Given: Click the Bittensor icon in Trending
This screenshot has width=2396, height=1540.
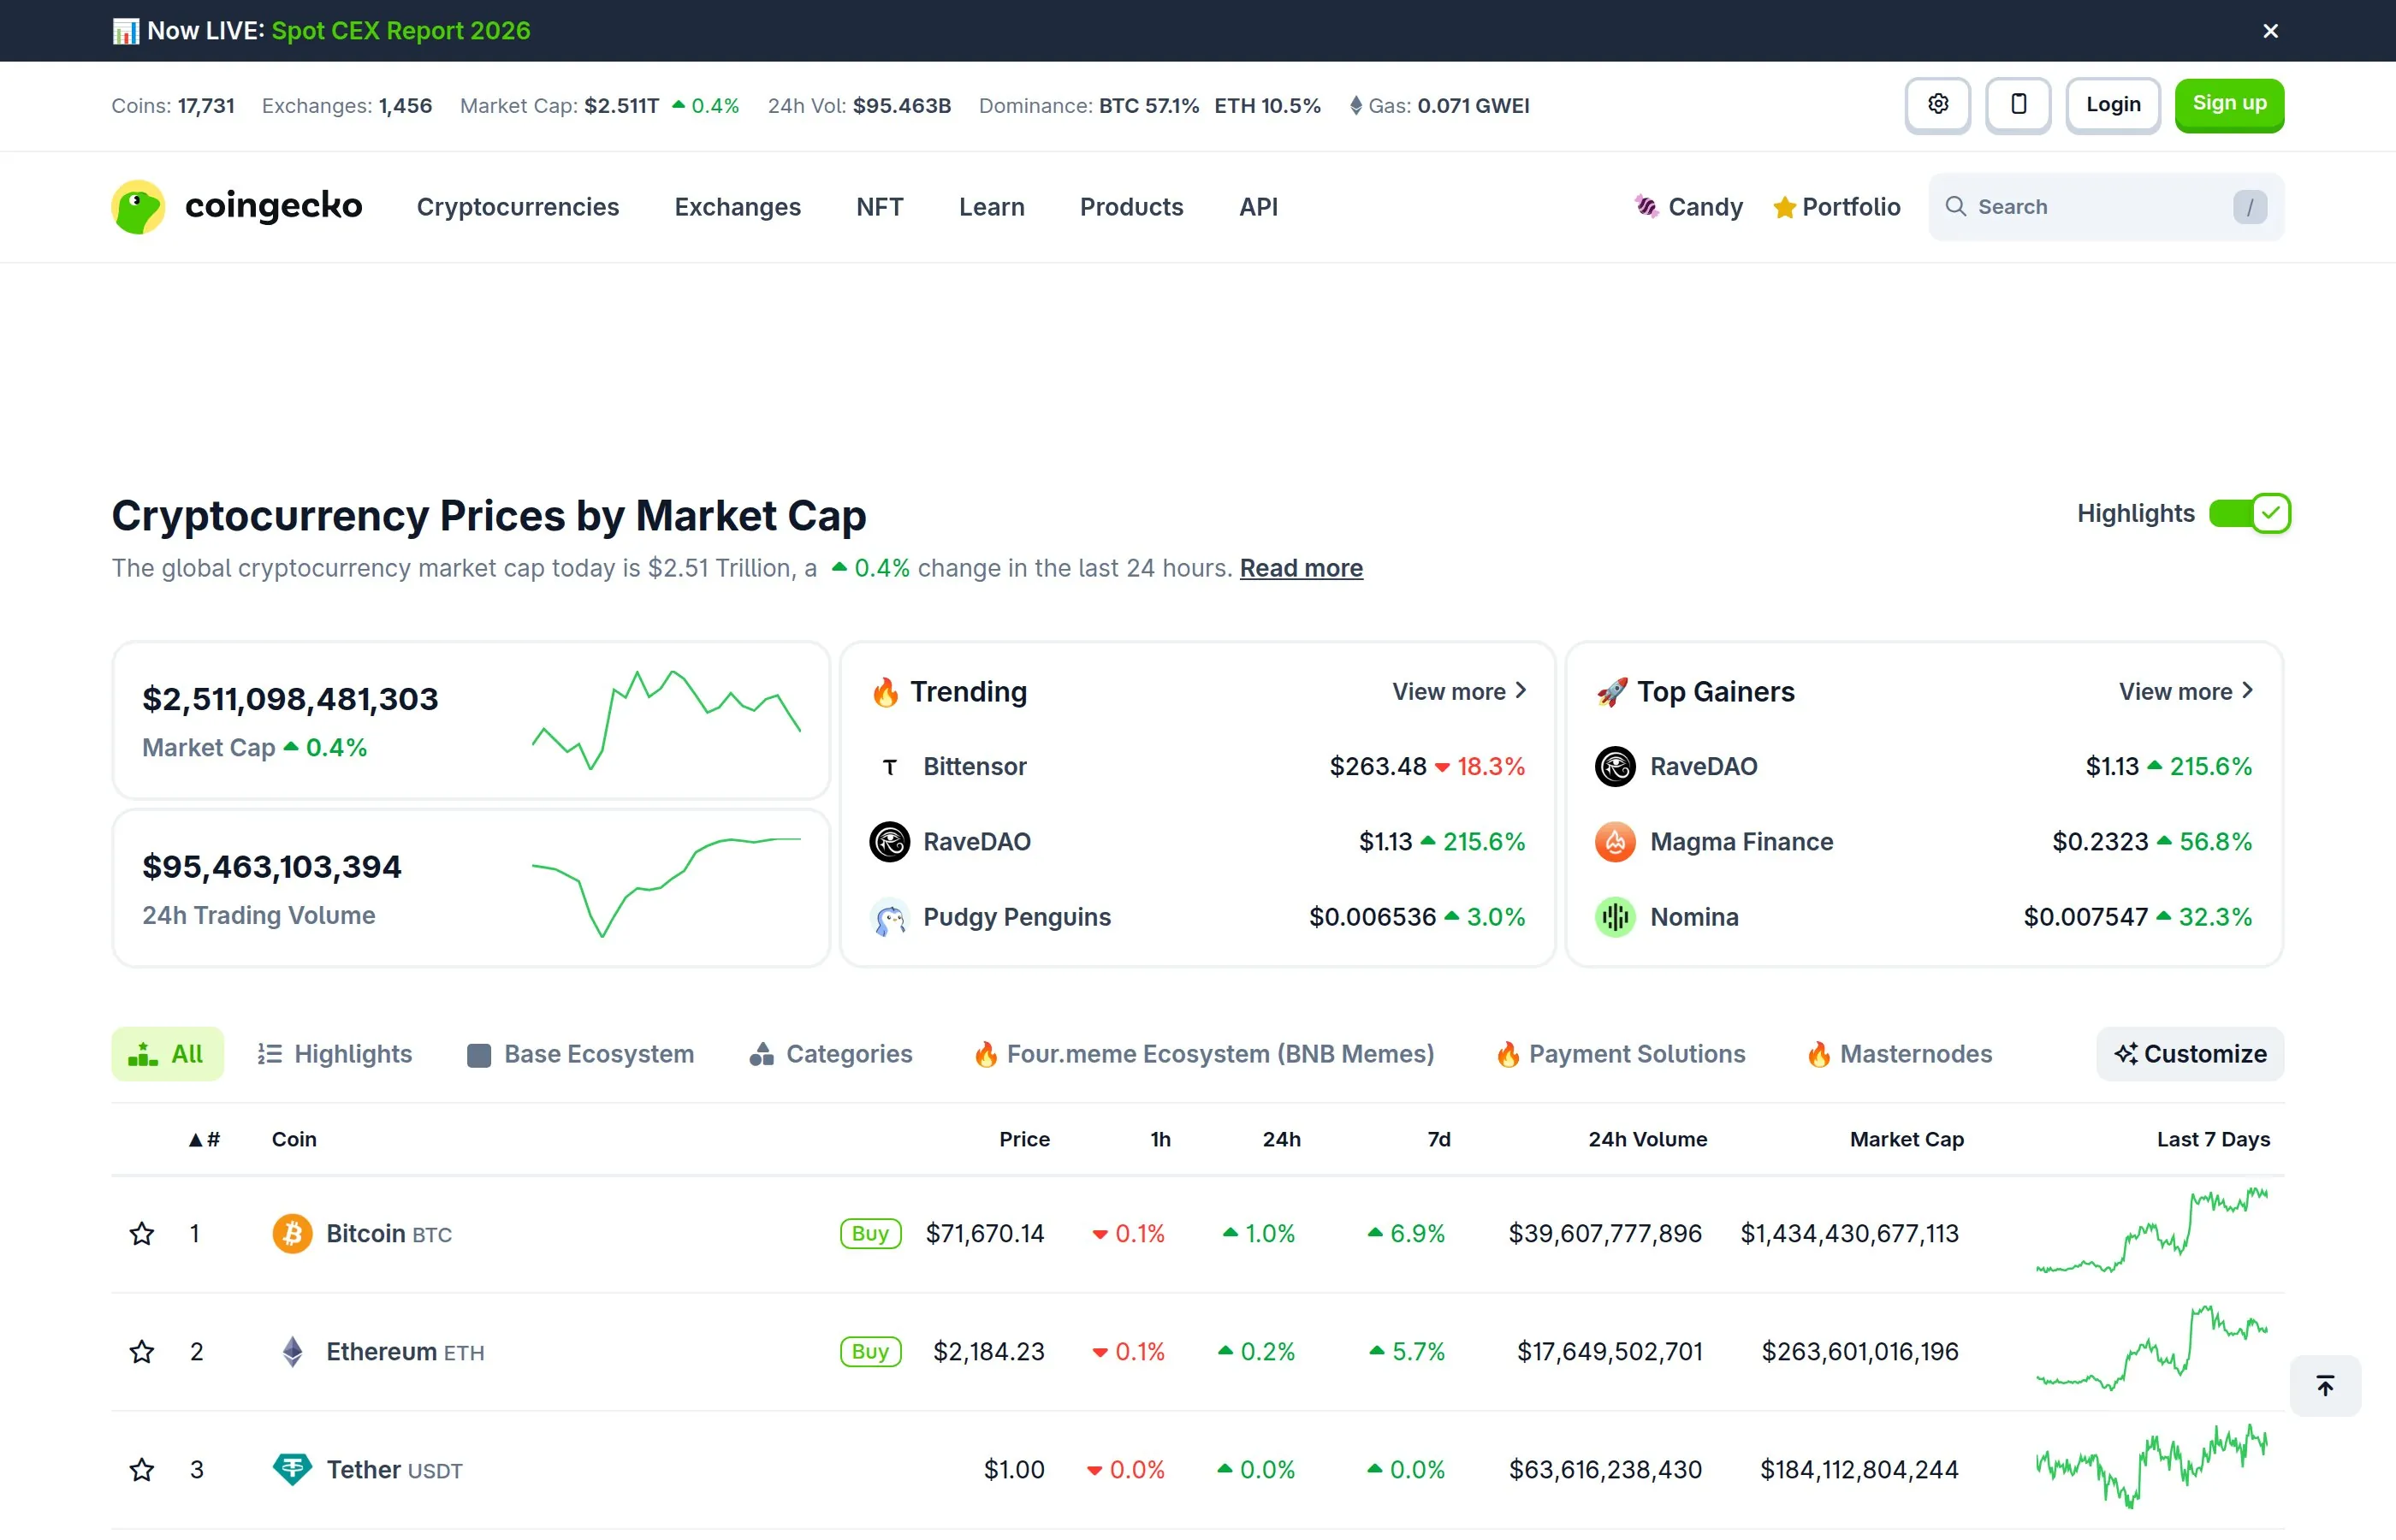Looking at the screenshot, I should [889, 767].
